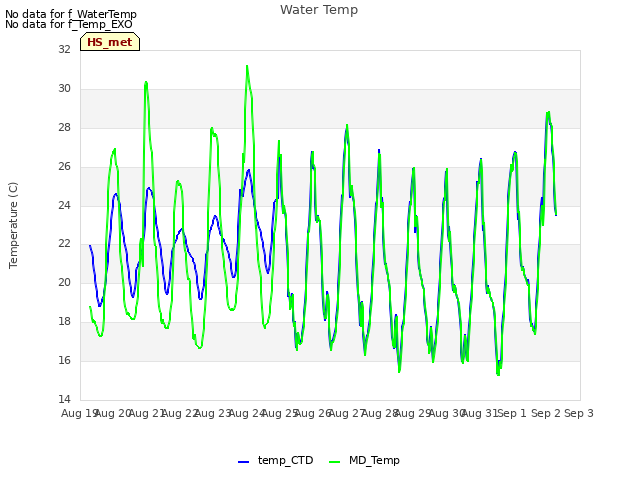The width and height of the screenshot is (640, 480).
Task: Click the Aug 24 date label
Action: click(247, 413)
